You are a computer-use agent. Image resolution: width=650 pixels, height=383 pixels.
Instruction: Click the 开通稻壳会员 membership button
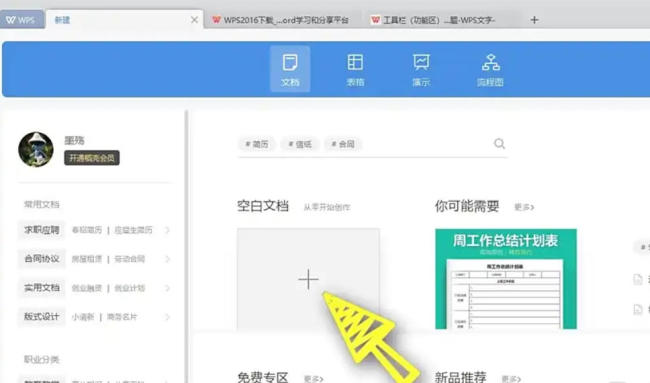coord(92,158)
